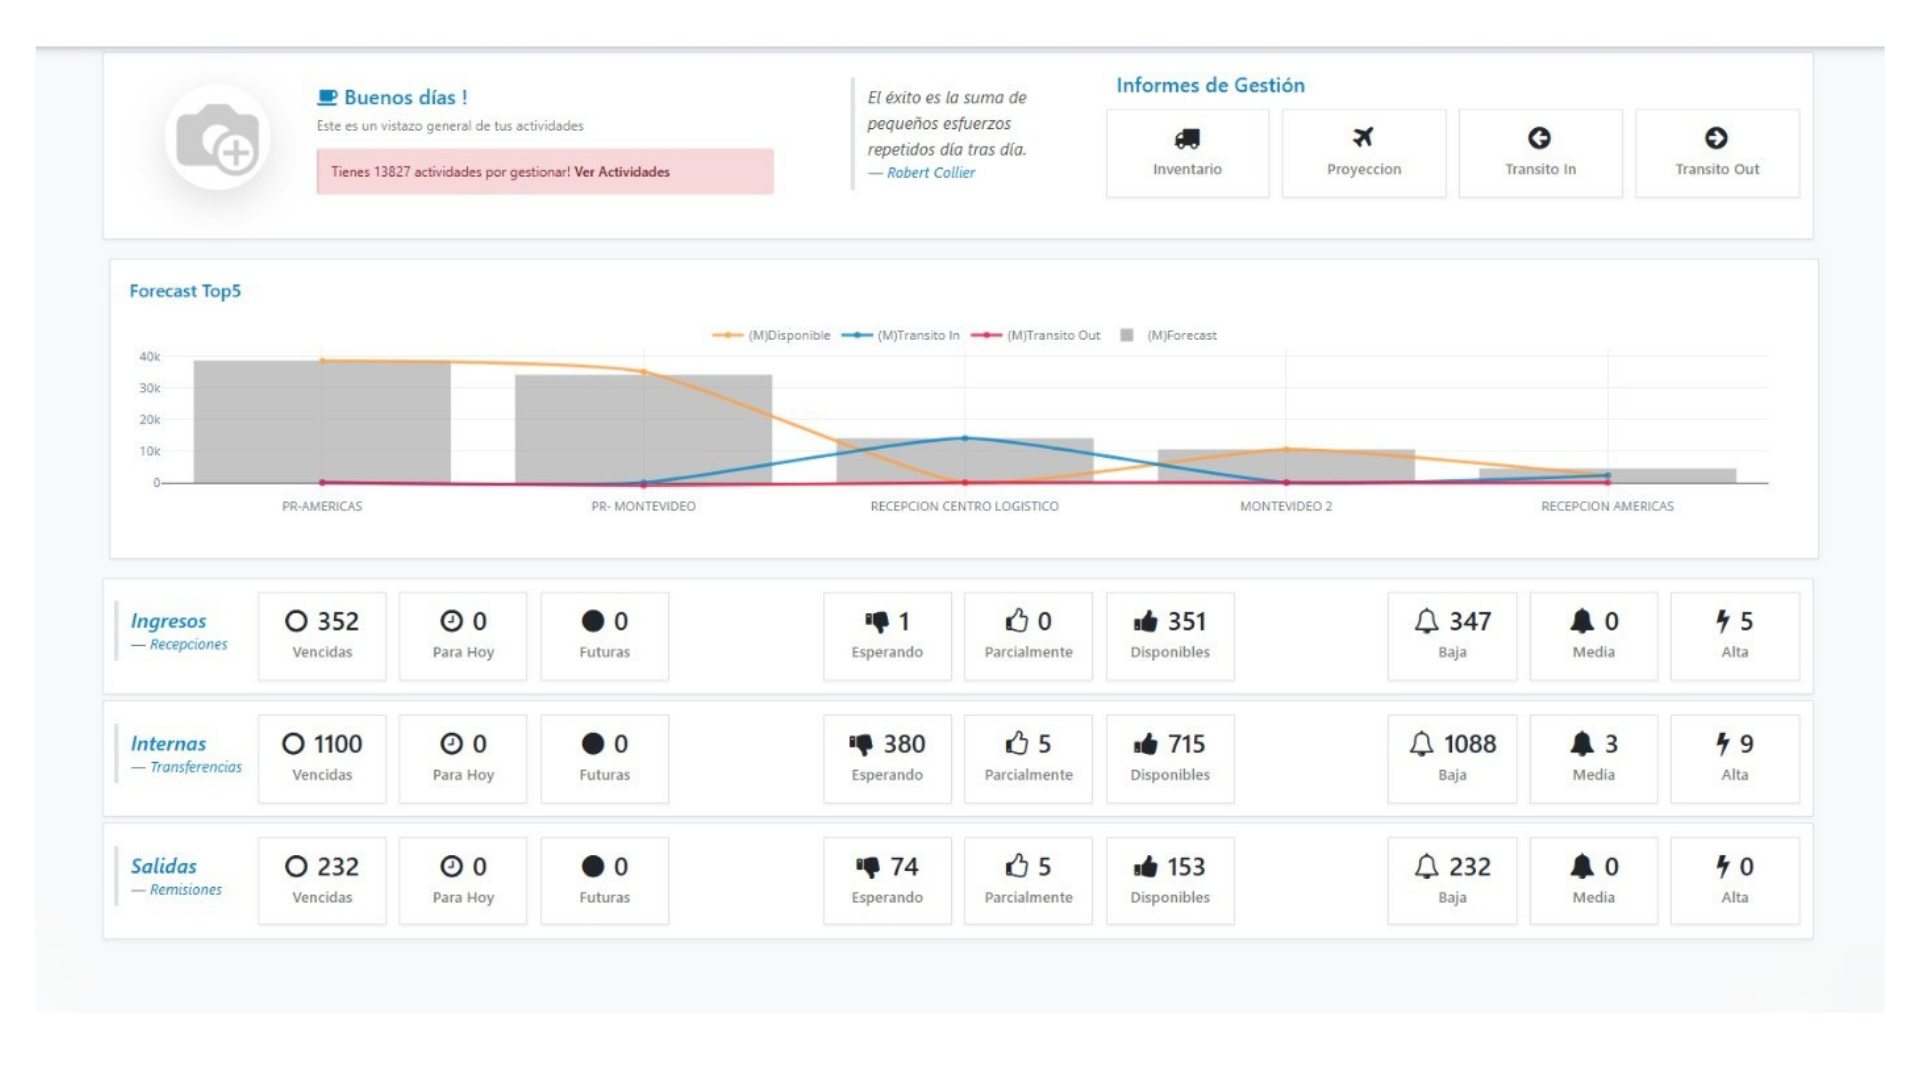Click the Inventario truck icon
The width and height of the screenshot is (1920, 1080).
(1188, 138)
